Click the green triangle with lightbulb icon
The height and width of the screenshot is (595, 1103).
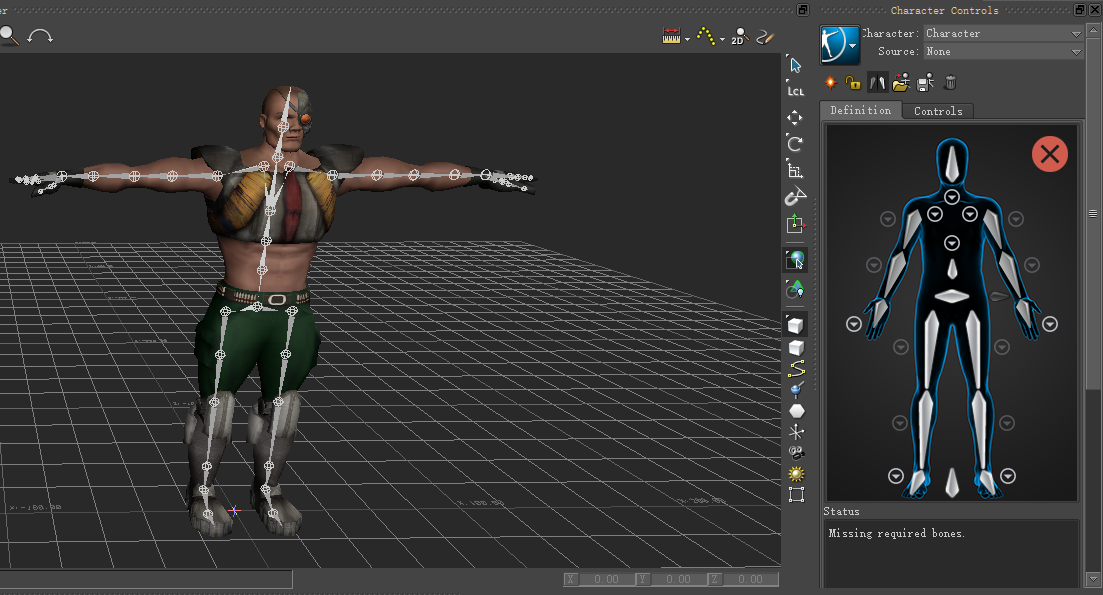796,288
